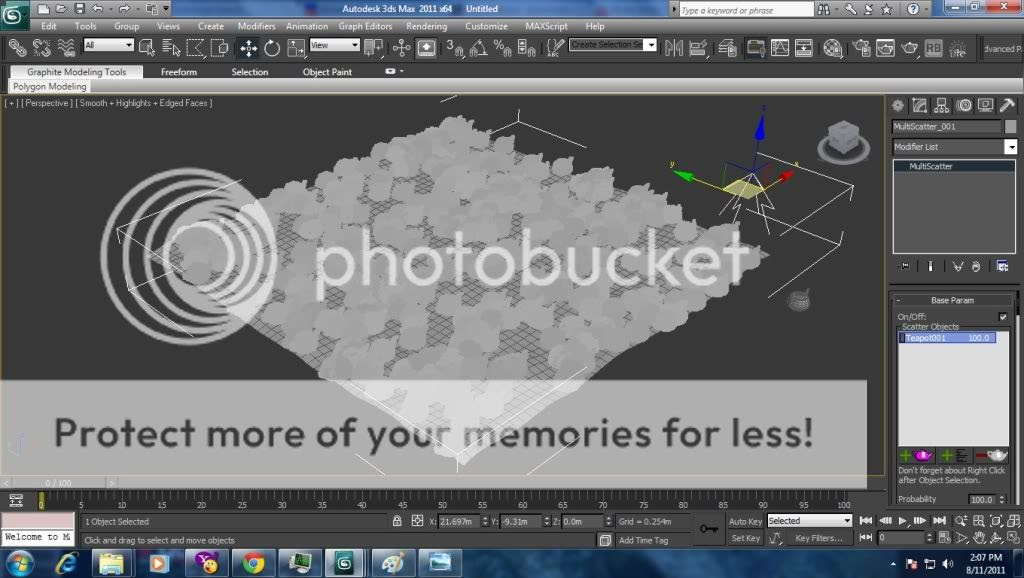Add scatter objects from list button

pyautogui.click(x=955, y=455)
